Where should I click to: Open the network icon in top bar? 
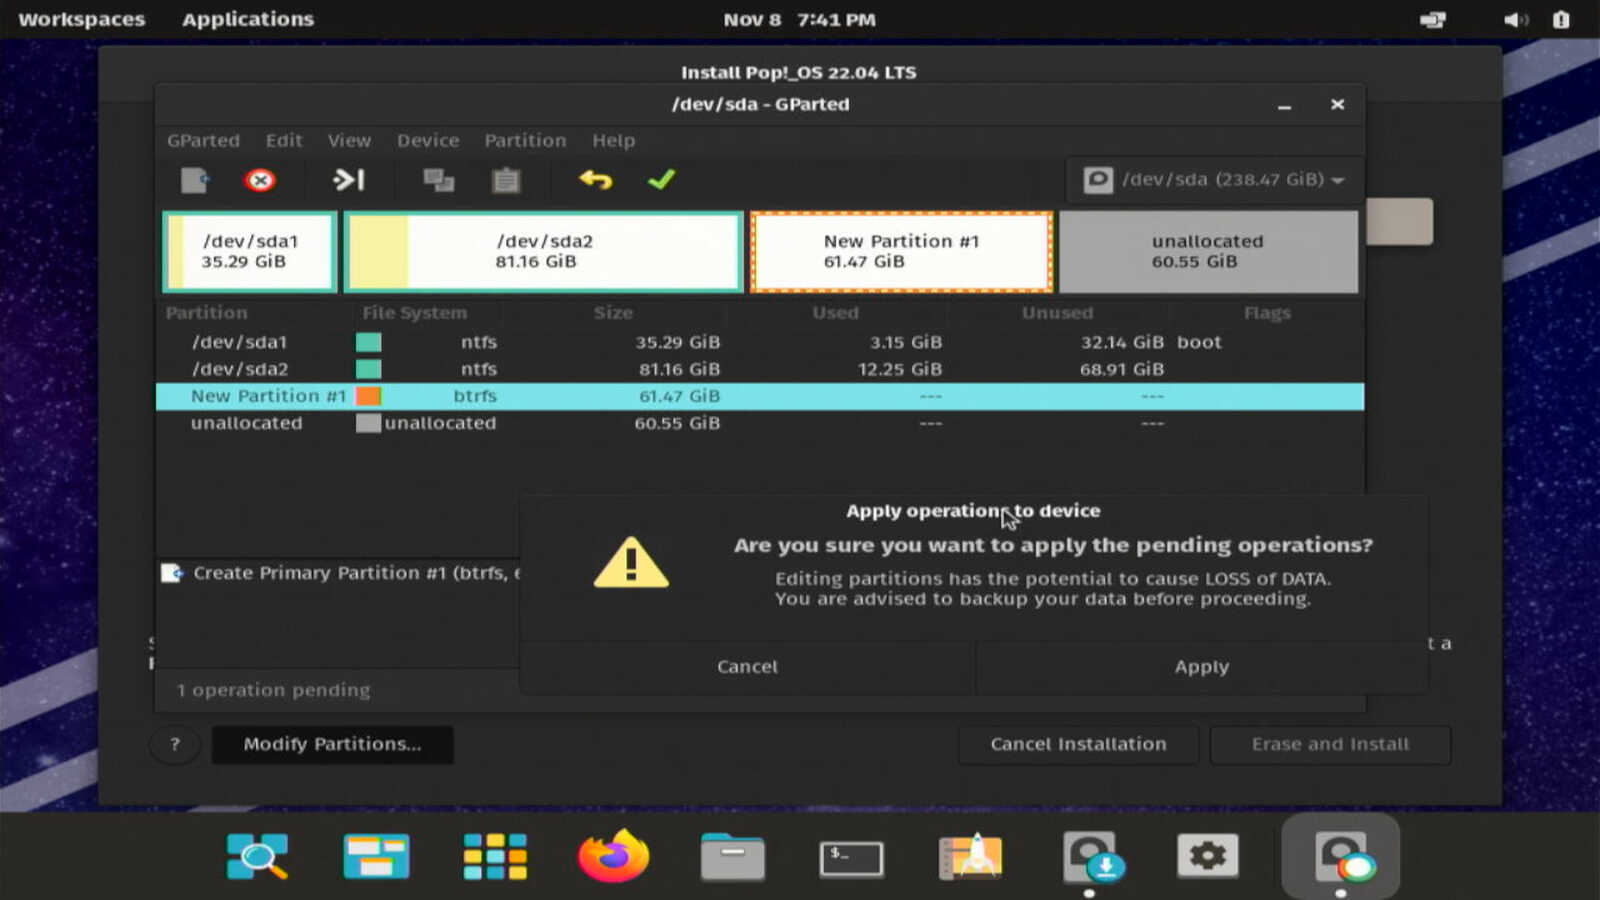(1433, 20)
